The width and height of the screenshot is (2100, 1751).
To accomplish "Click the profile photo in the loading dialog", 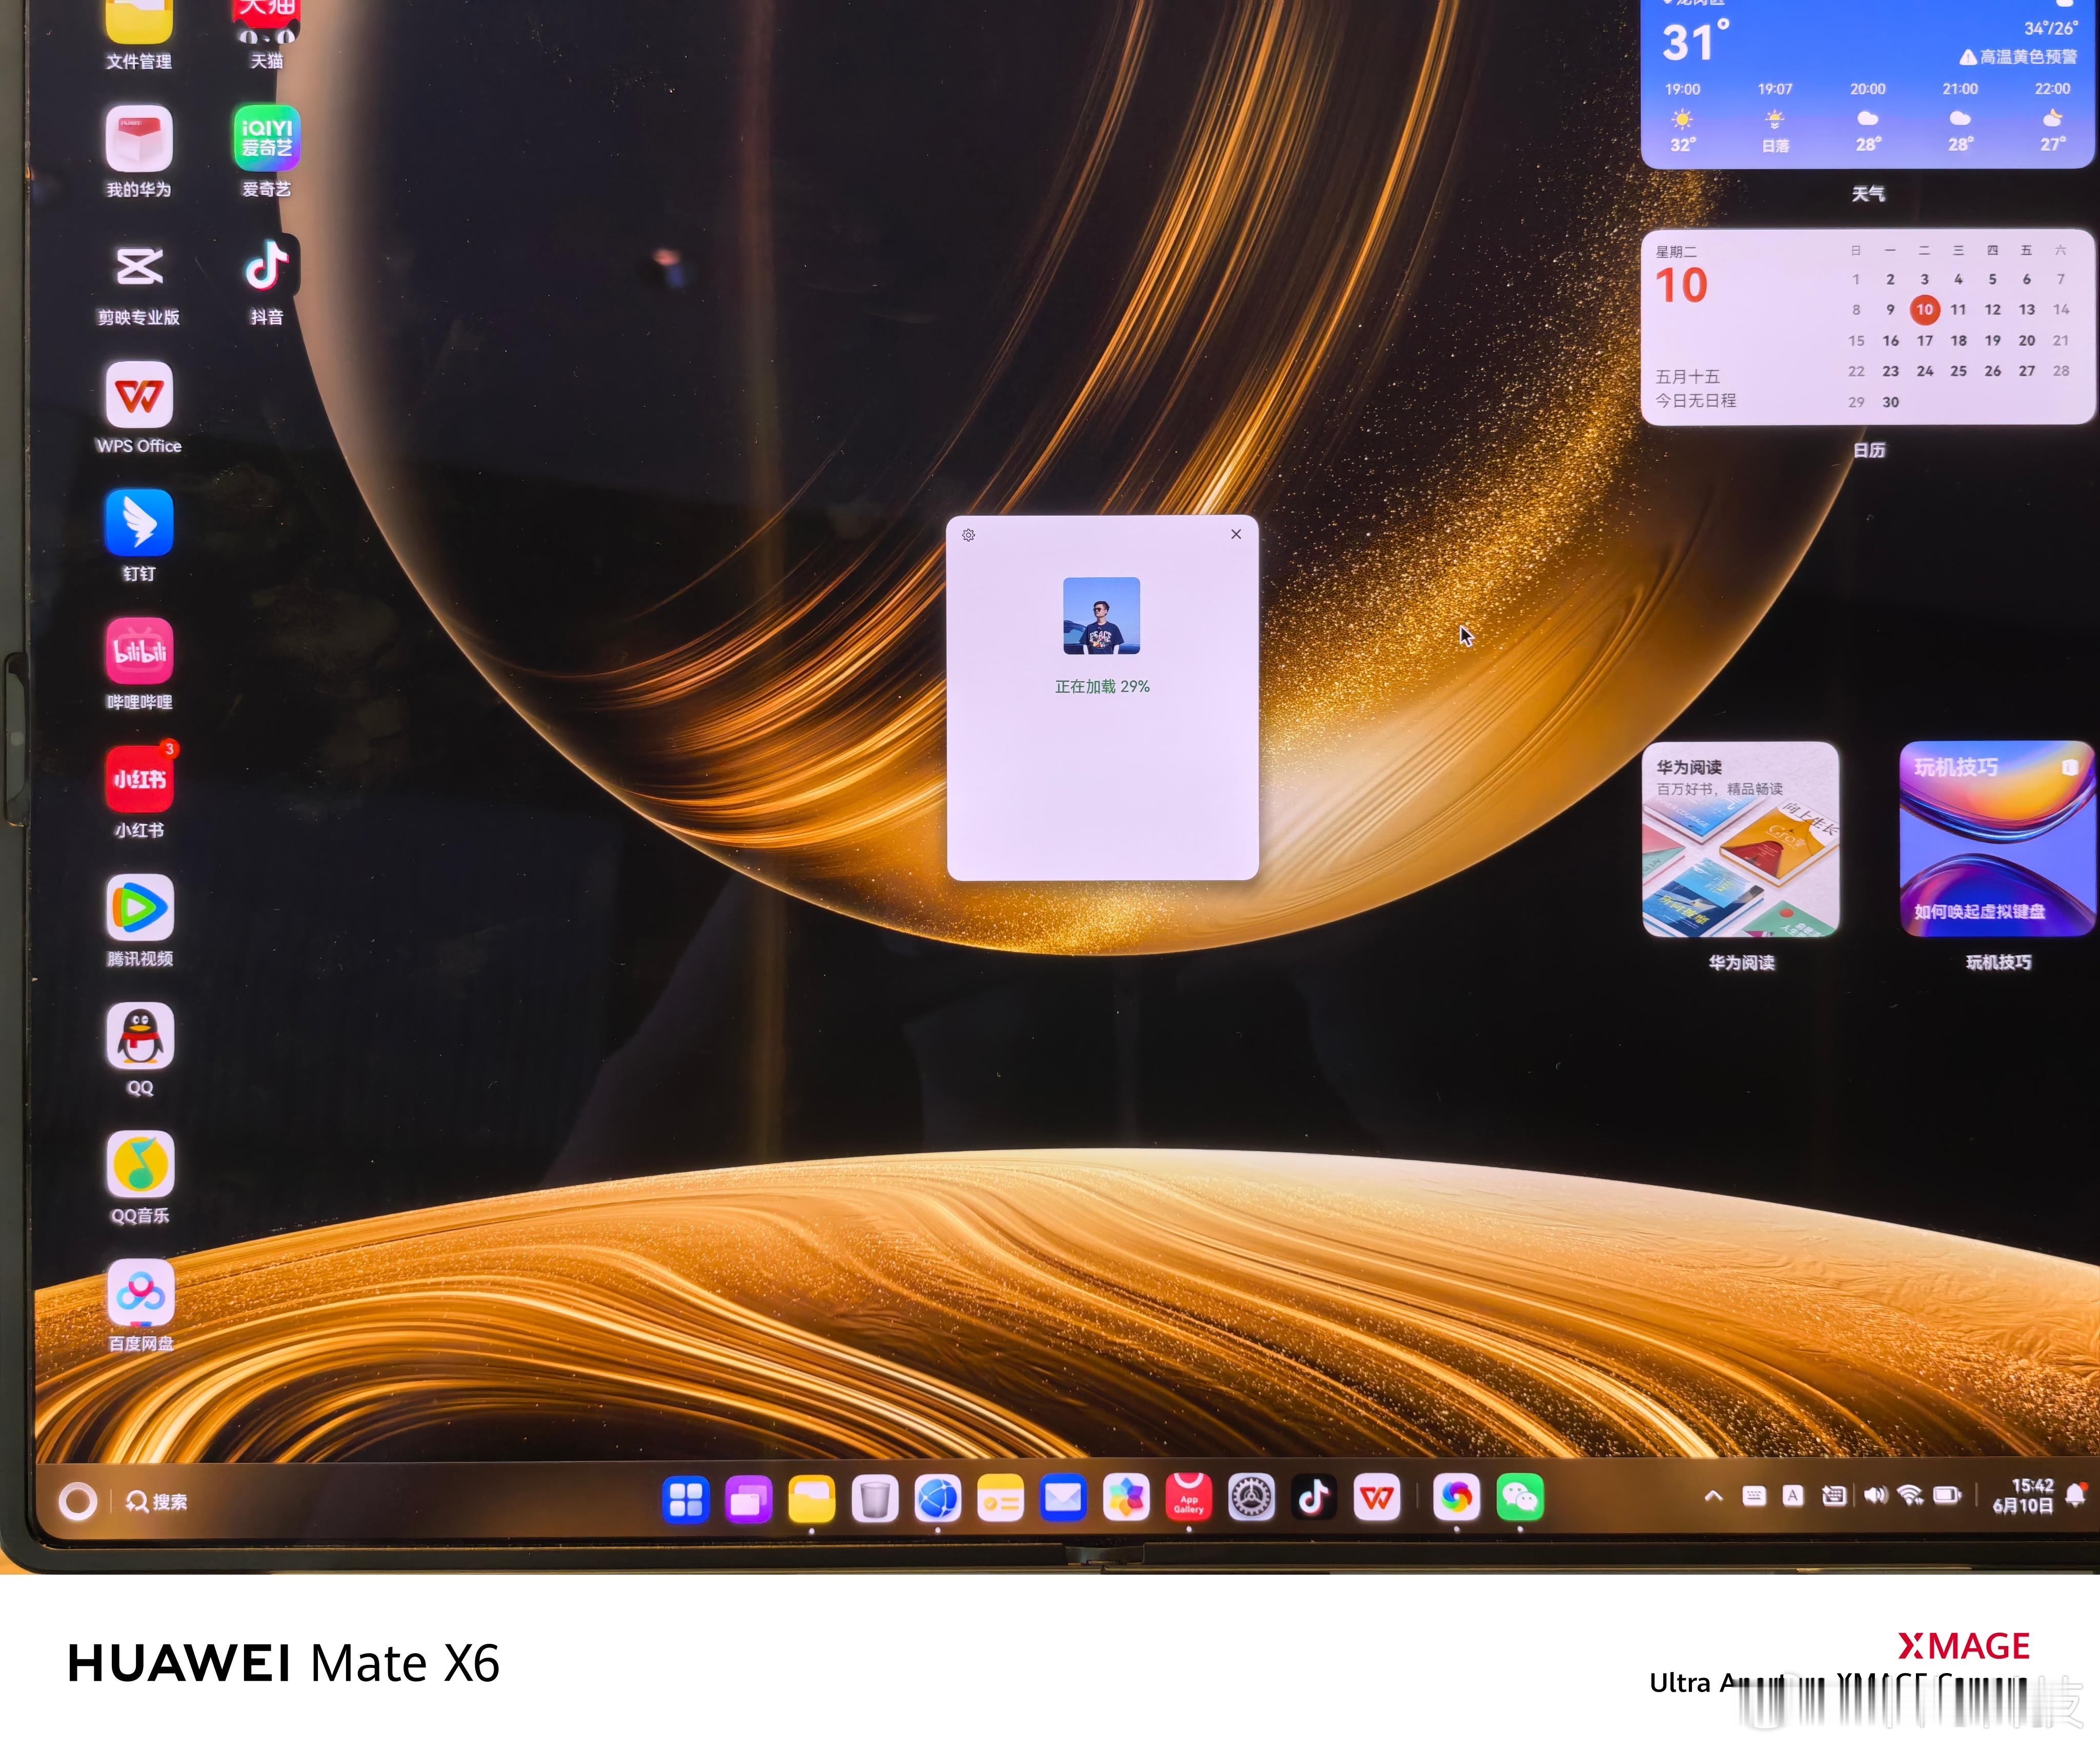I will pyautogui.click(x=1102, y=616).
